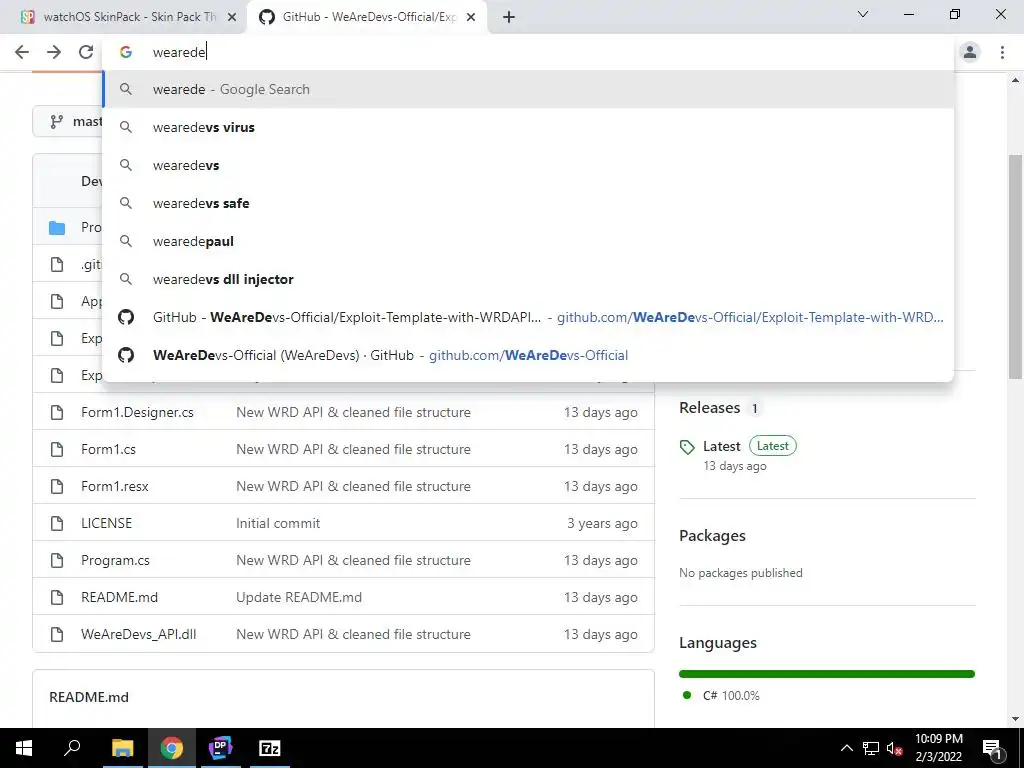Show hidden system tray icons
Screen dimensions: 1024x768
(846, 748)
